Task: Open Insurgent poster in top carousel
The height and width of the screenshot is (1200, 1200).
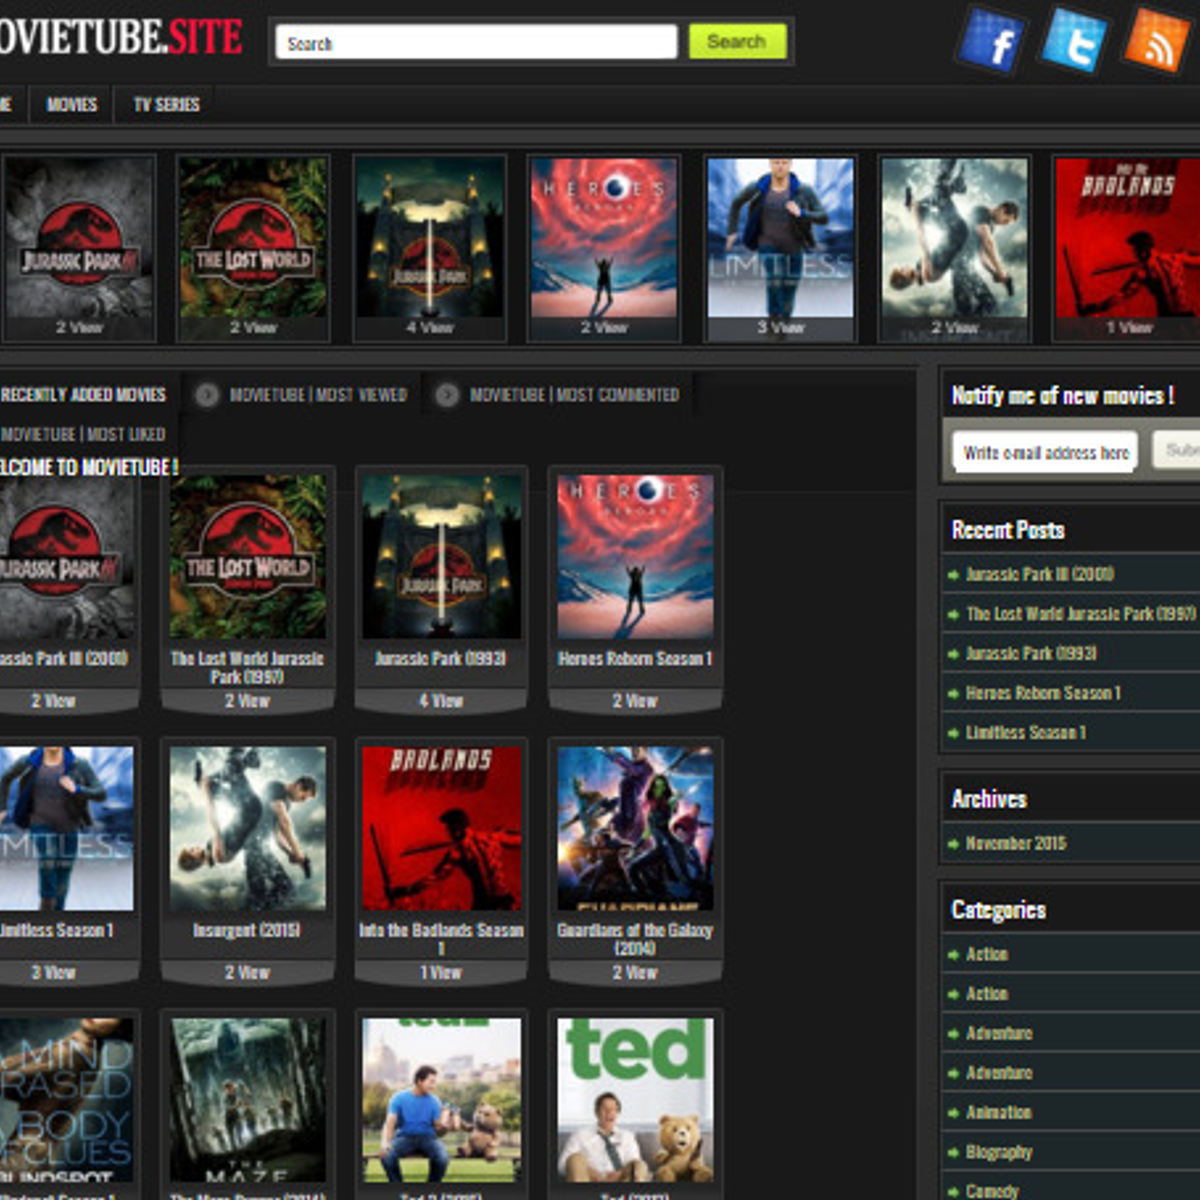Action: [955, 238]
